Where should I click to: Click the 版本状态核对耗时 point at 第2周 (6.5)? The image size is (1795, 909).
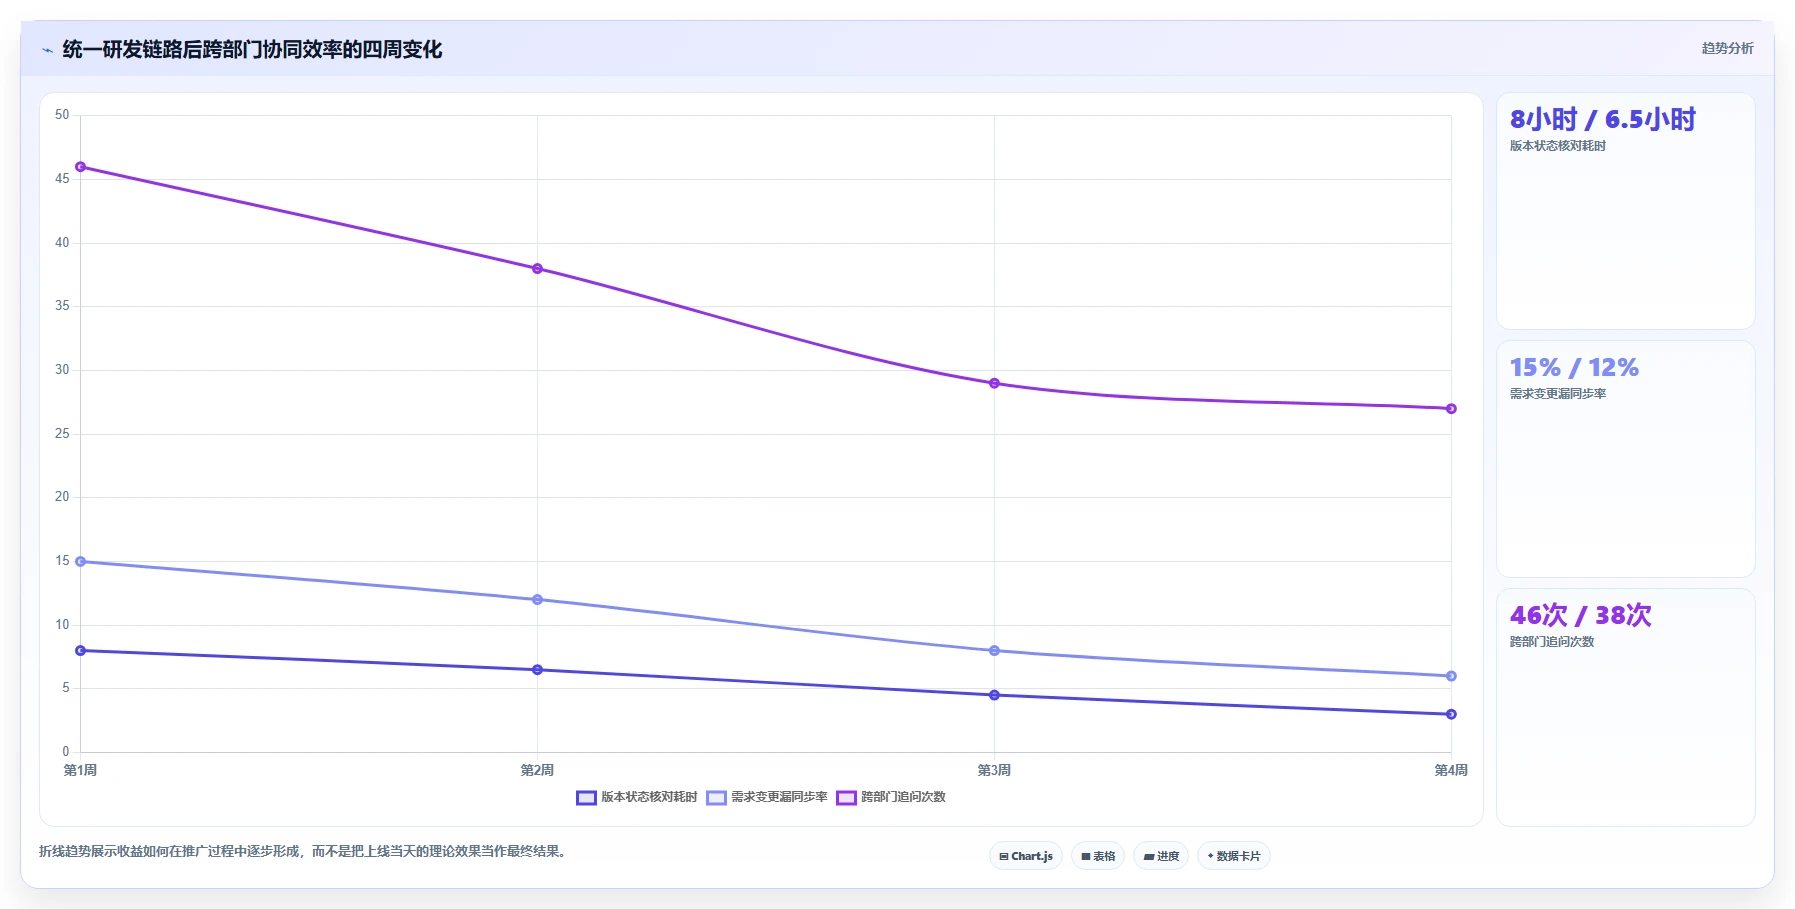pyautogui.click(x=537, y=670)
